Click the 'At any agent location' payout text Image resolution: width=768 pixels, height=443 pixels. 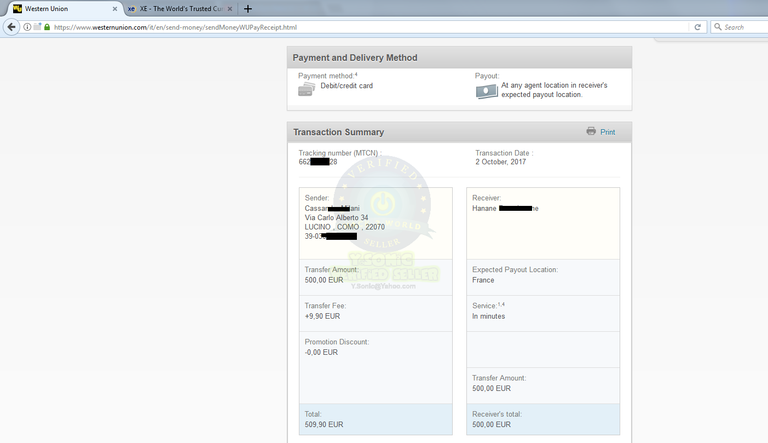[x=554, y=90]
